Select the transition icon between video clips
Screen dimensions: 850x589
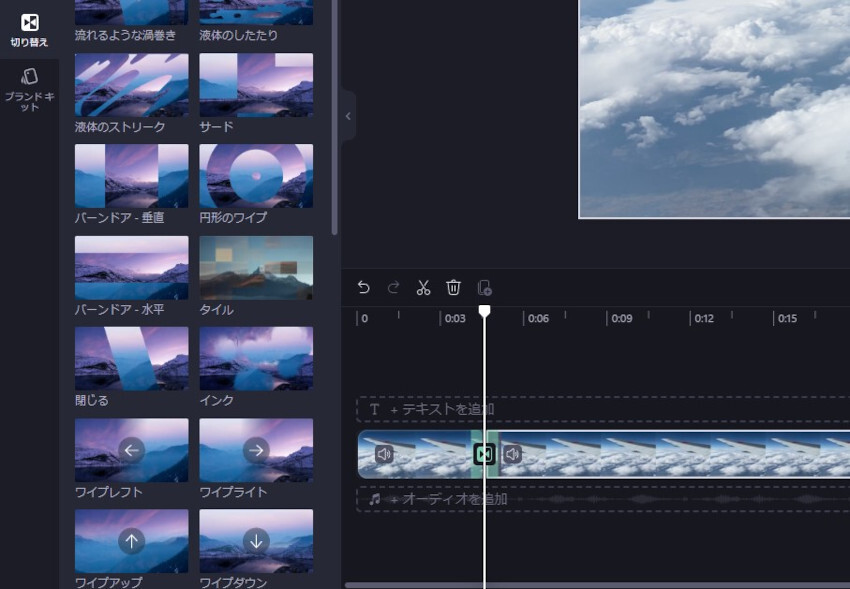pyautogui.click(x=485, y=454)
